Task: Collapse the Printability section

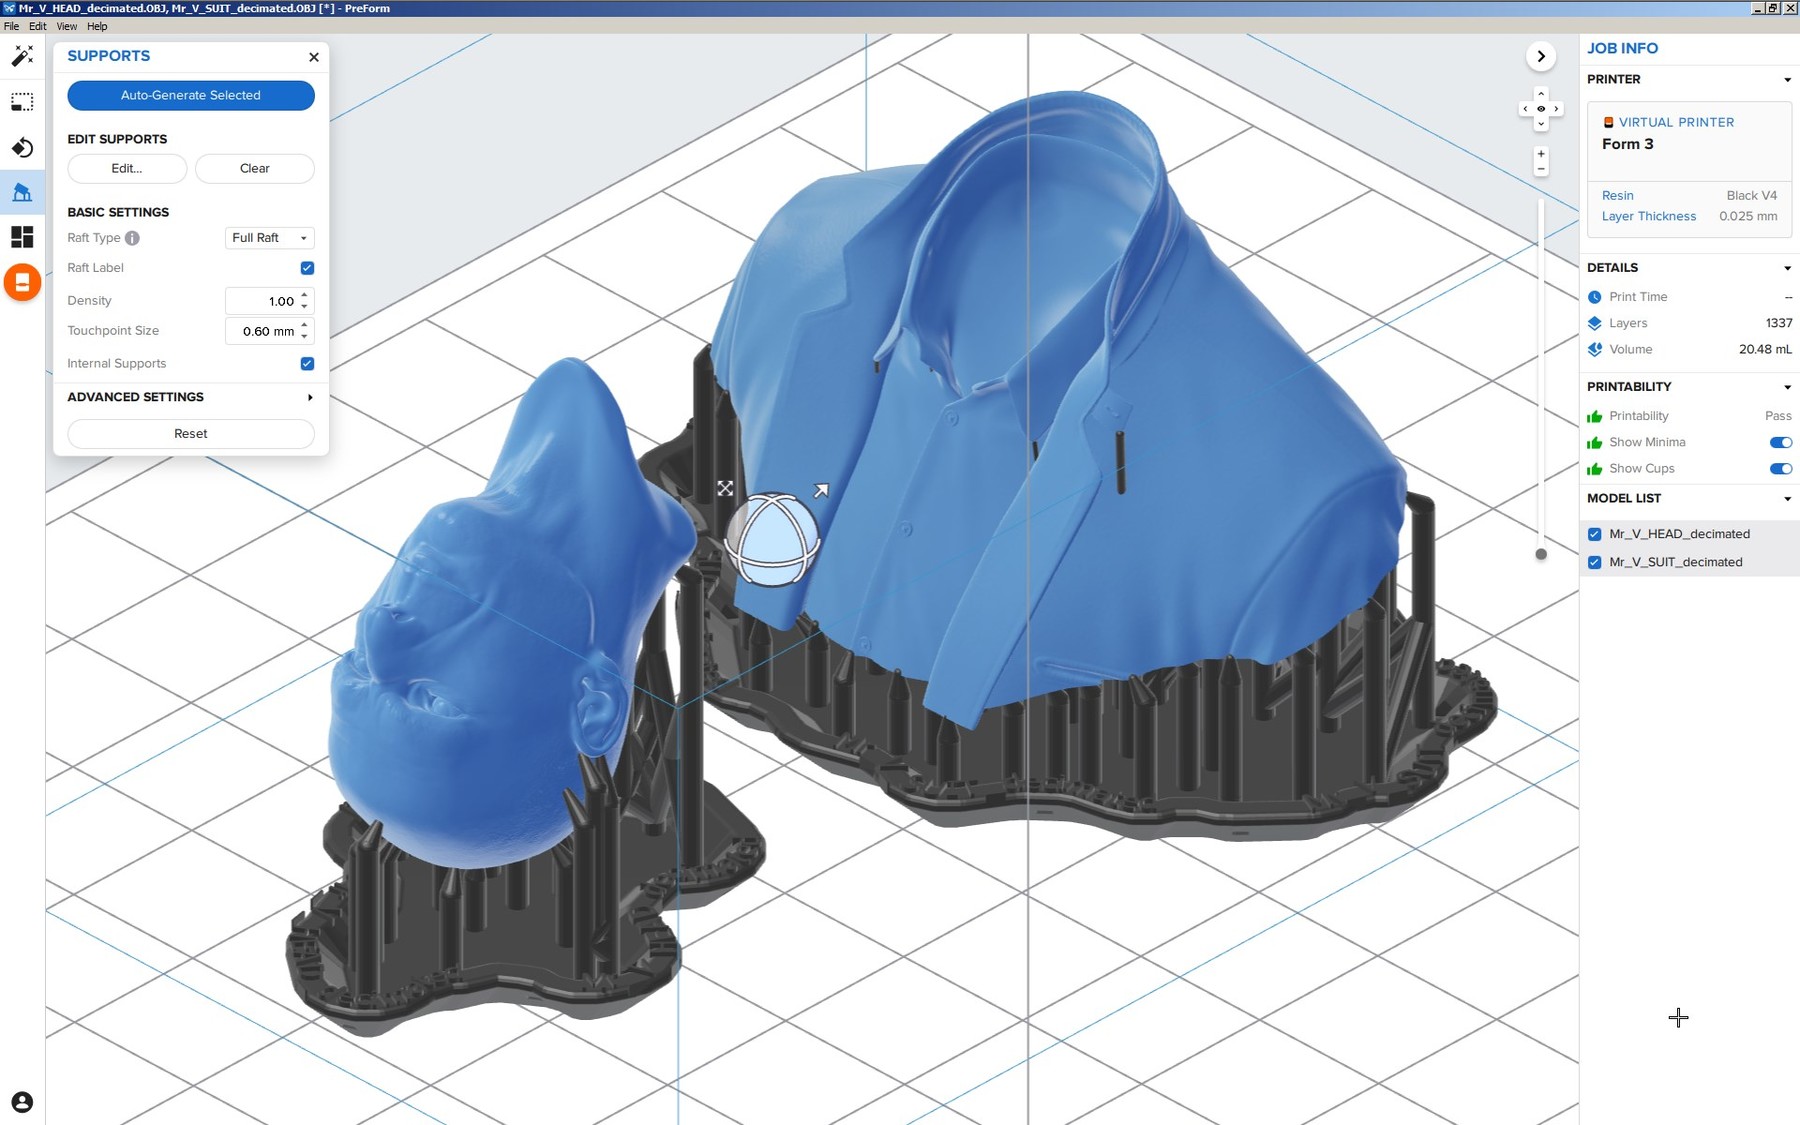Action: click(x=1788, y=387)
